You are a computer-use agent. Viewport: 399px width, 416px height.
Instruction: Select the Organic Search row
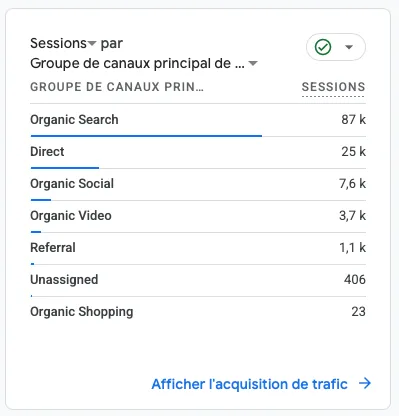198,120
